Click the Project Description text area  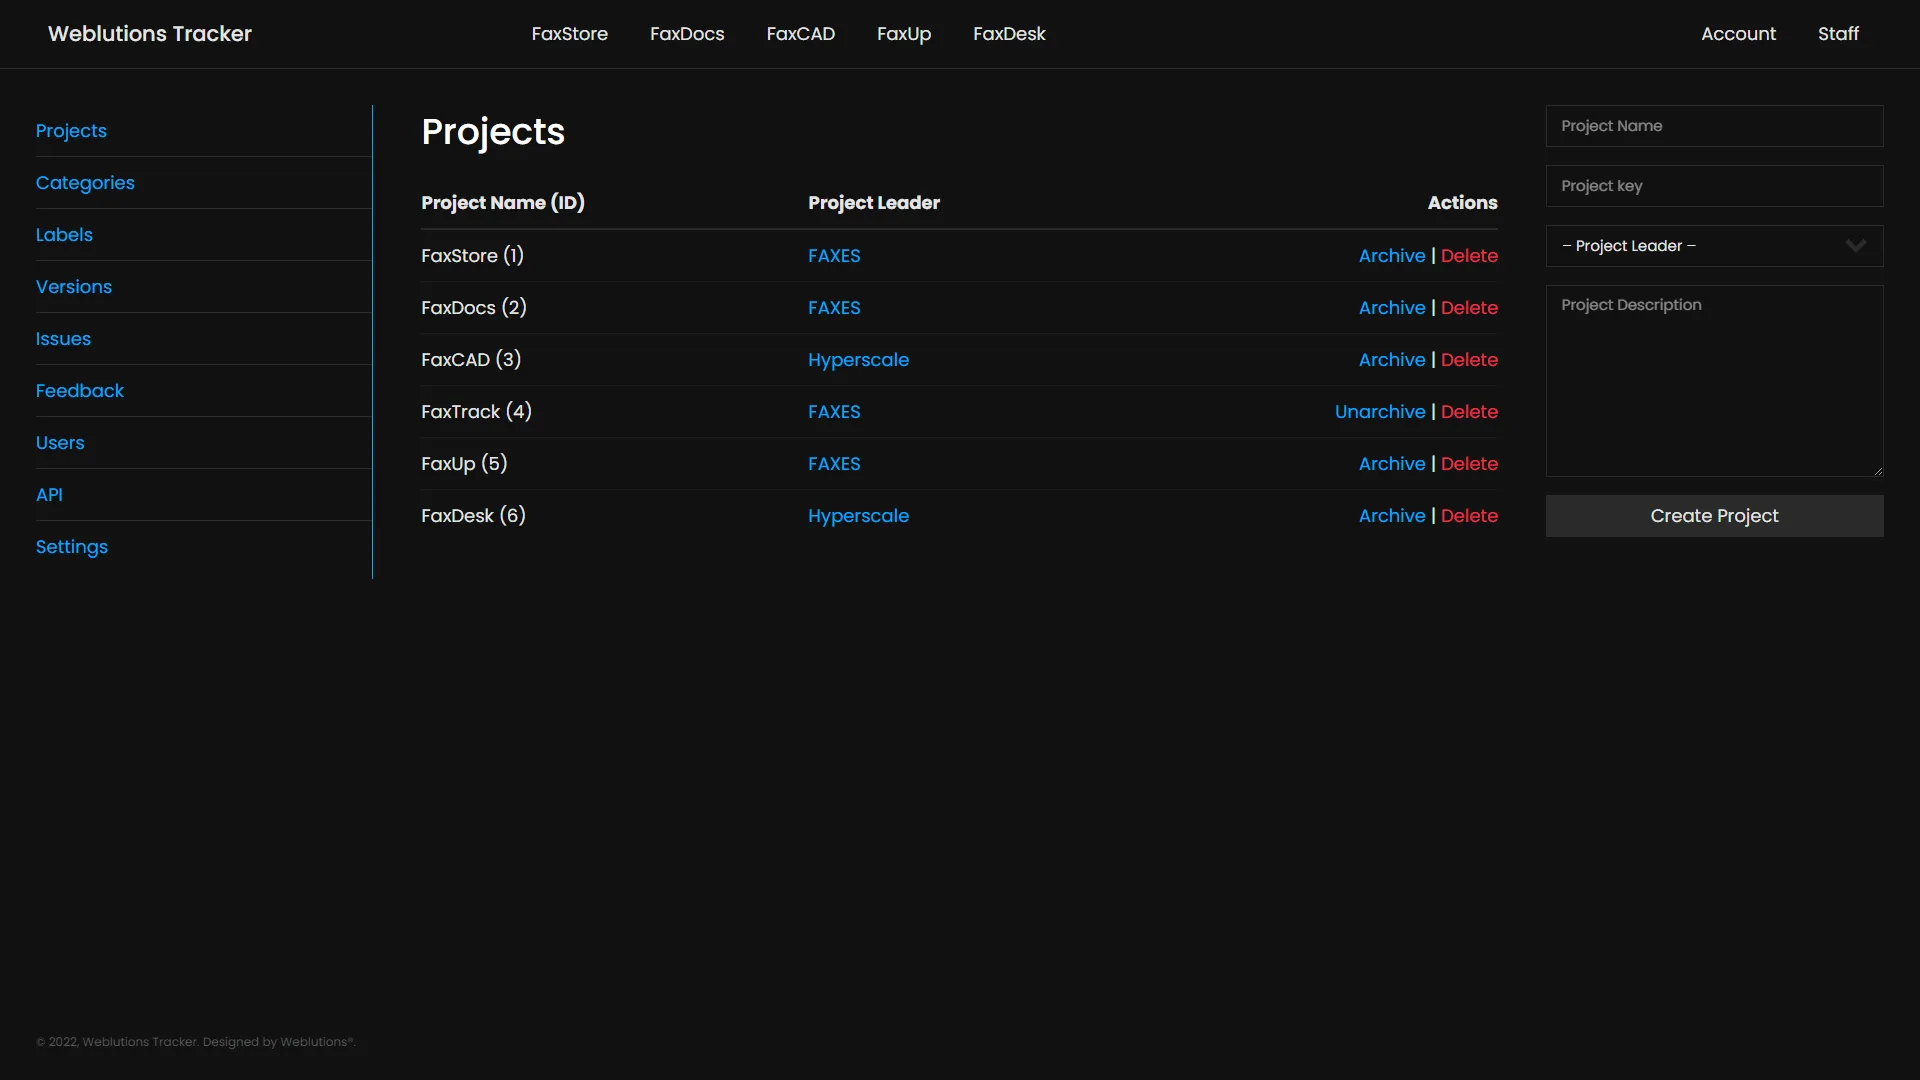[x=1714, y=380]
